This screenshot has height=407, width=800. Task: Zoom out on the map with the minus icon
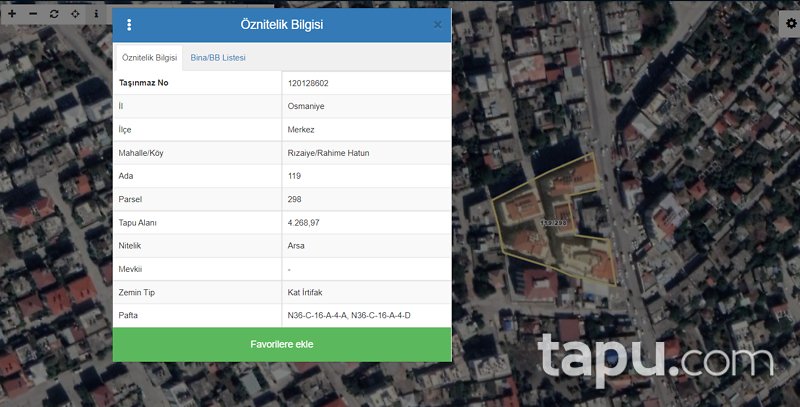coord(33,14)
